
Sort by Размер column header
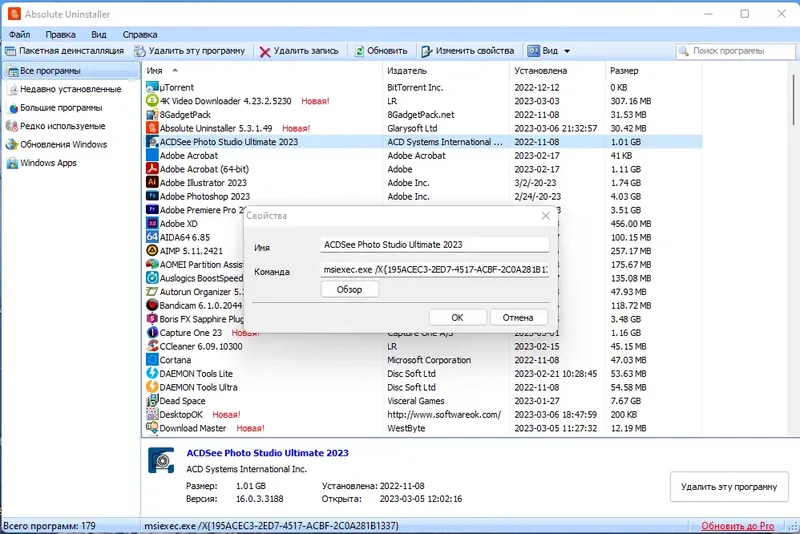[x=654, y=71]
